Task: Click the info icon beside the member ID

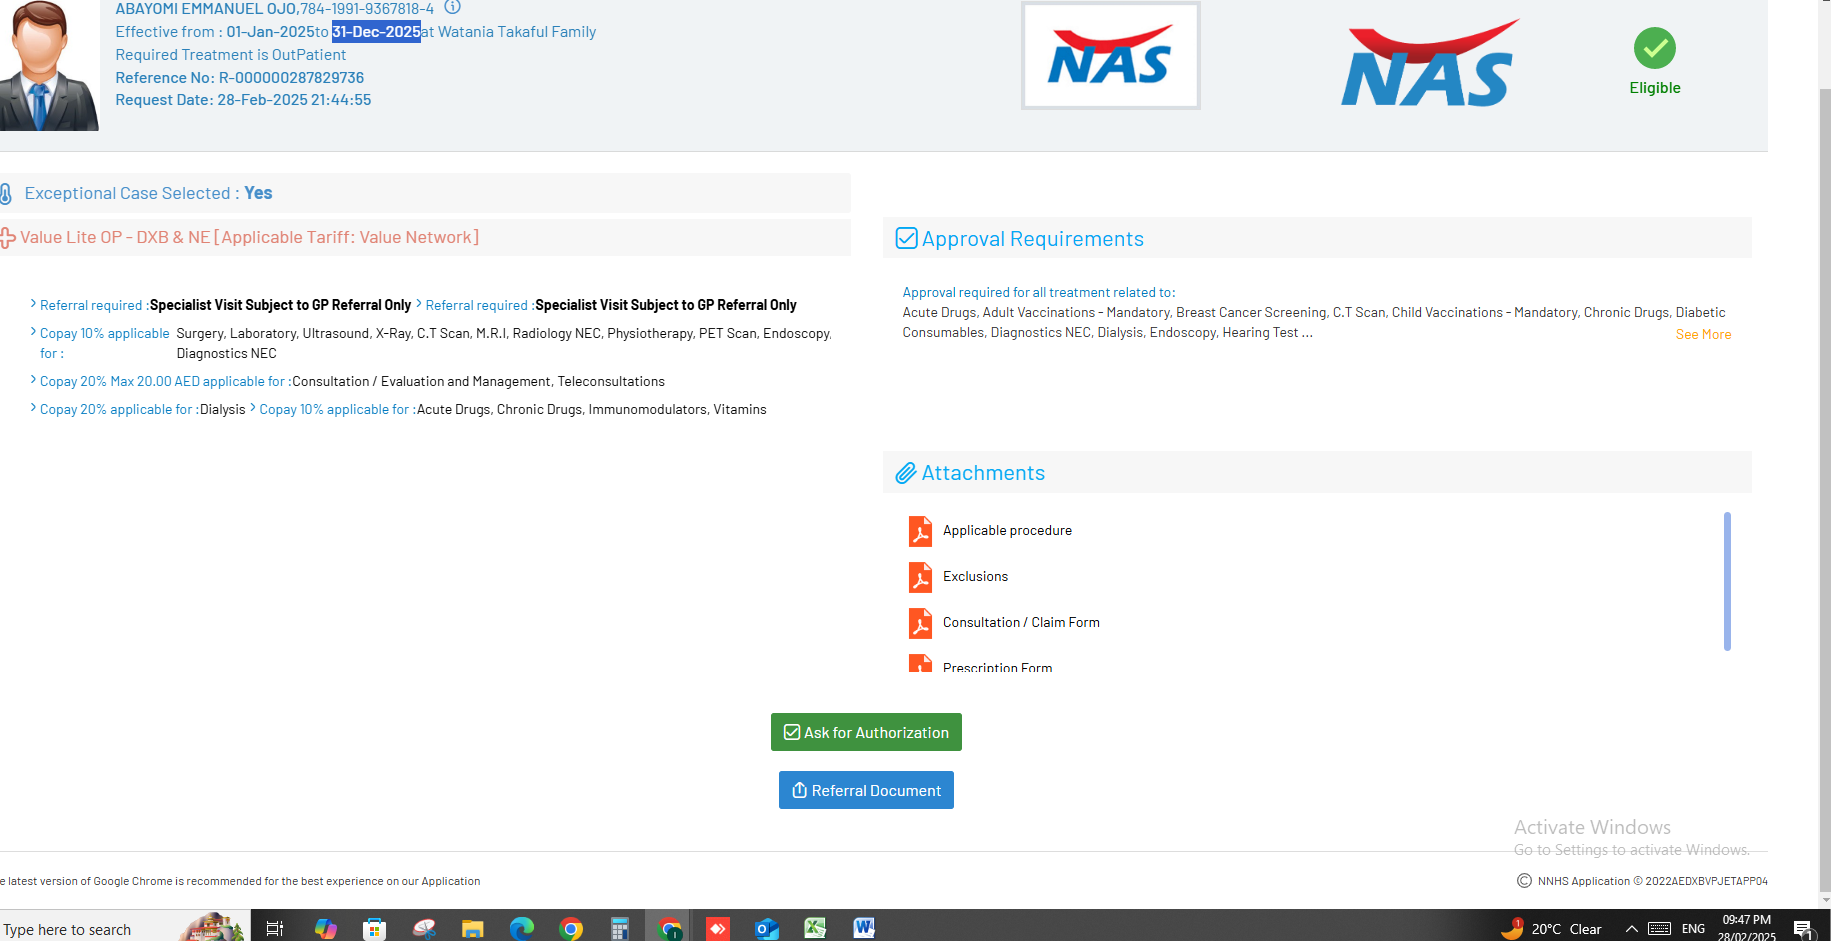Action: tap(452, 7)
